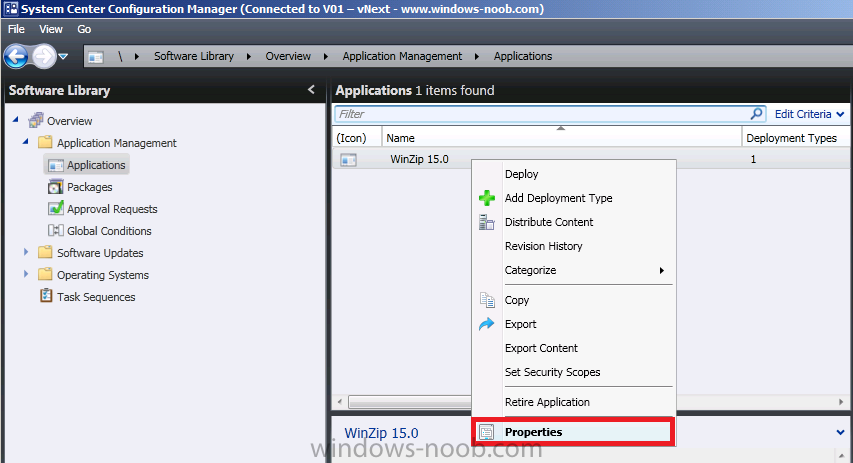Click the Distribute Content server icon
853x463 pixels.
(x=486, y=222)
